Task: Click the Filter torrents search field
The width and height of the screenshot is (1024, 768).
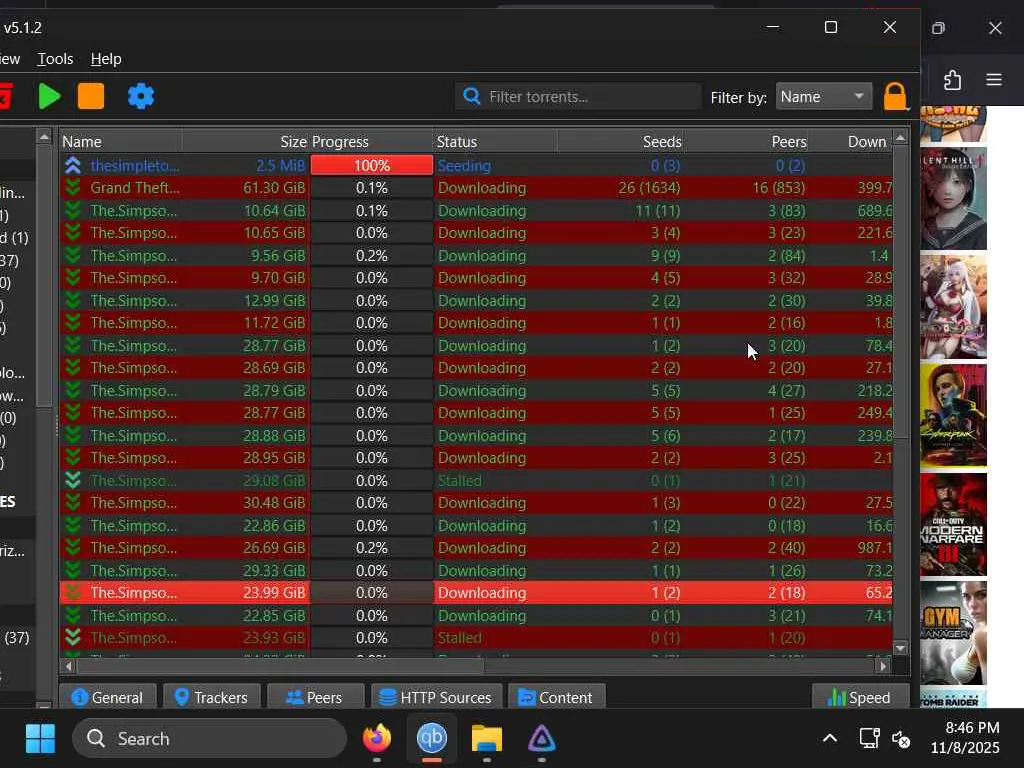Action: pyautogui.click(x=578, y=97)
